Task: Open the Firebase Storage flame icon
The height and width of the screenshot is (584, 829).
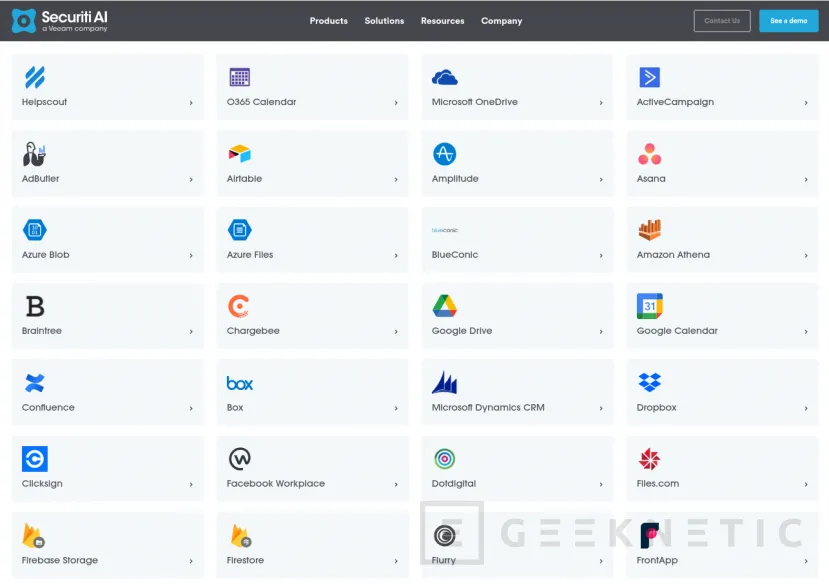Action: tap(33, 535)
